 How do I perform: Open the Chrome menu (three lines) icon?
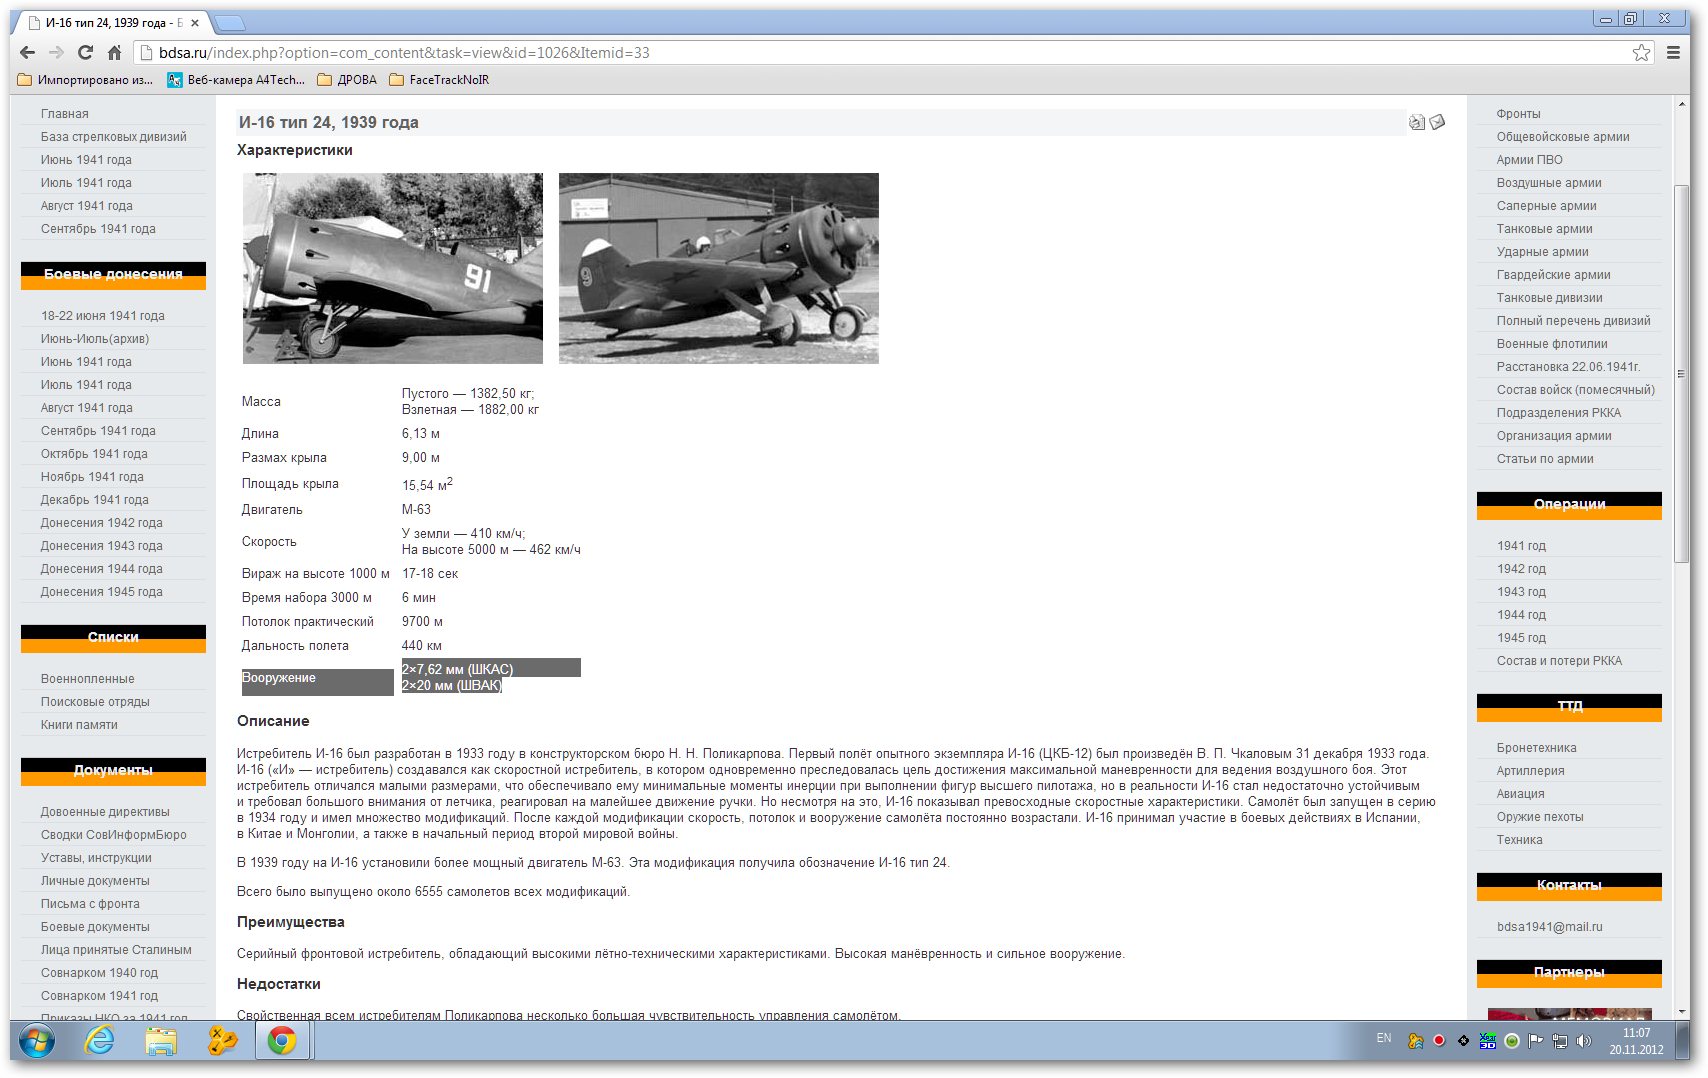(x=1673, y=53)
